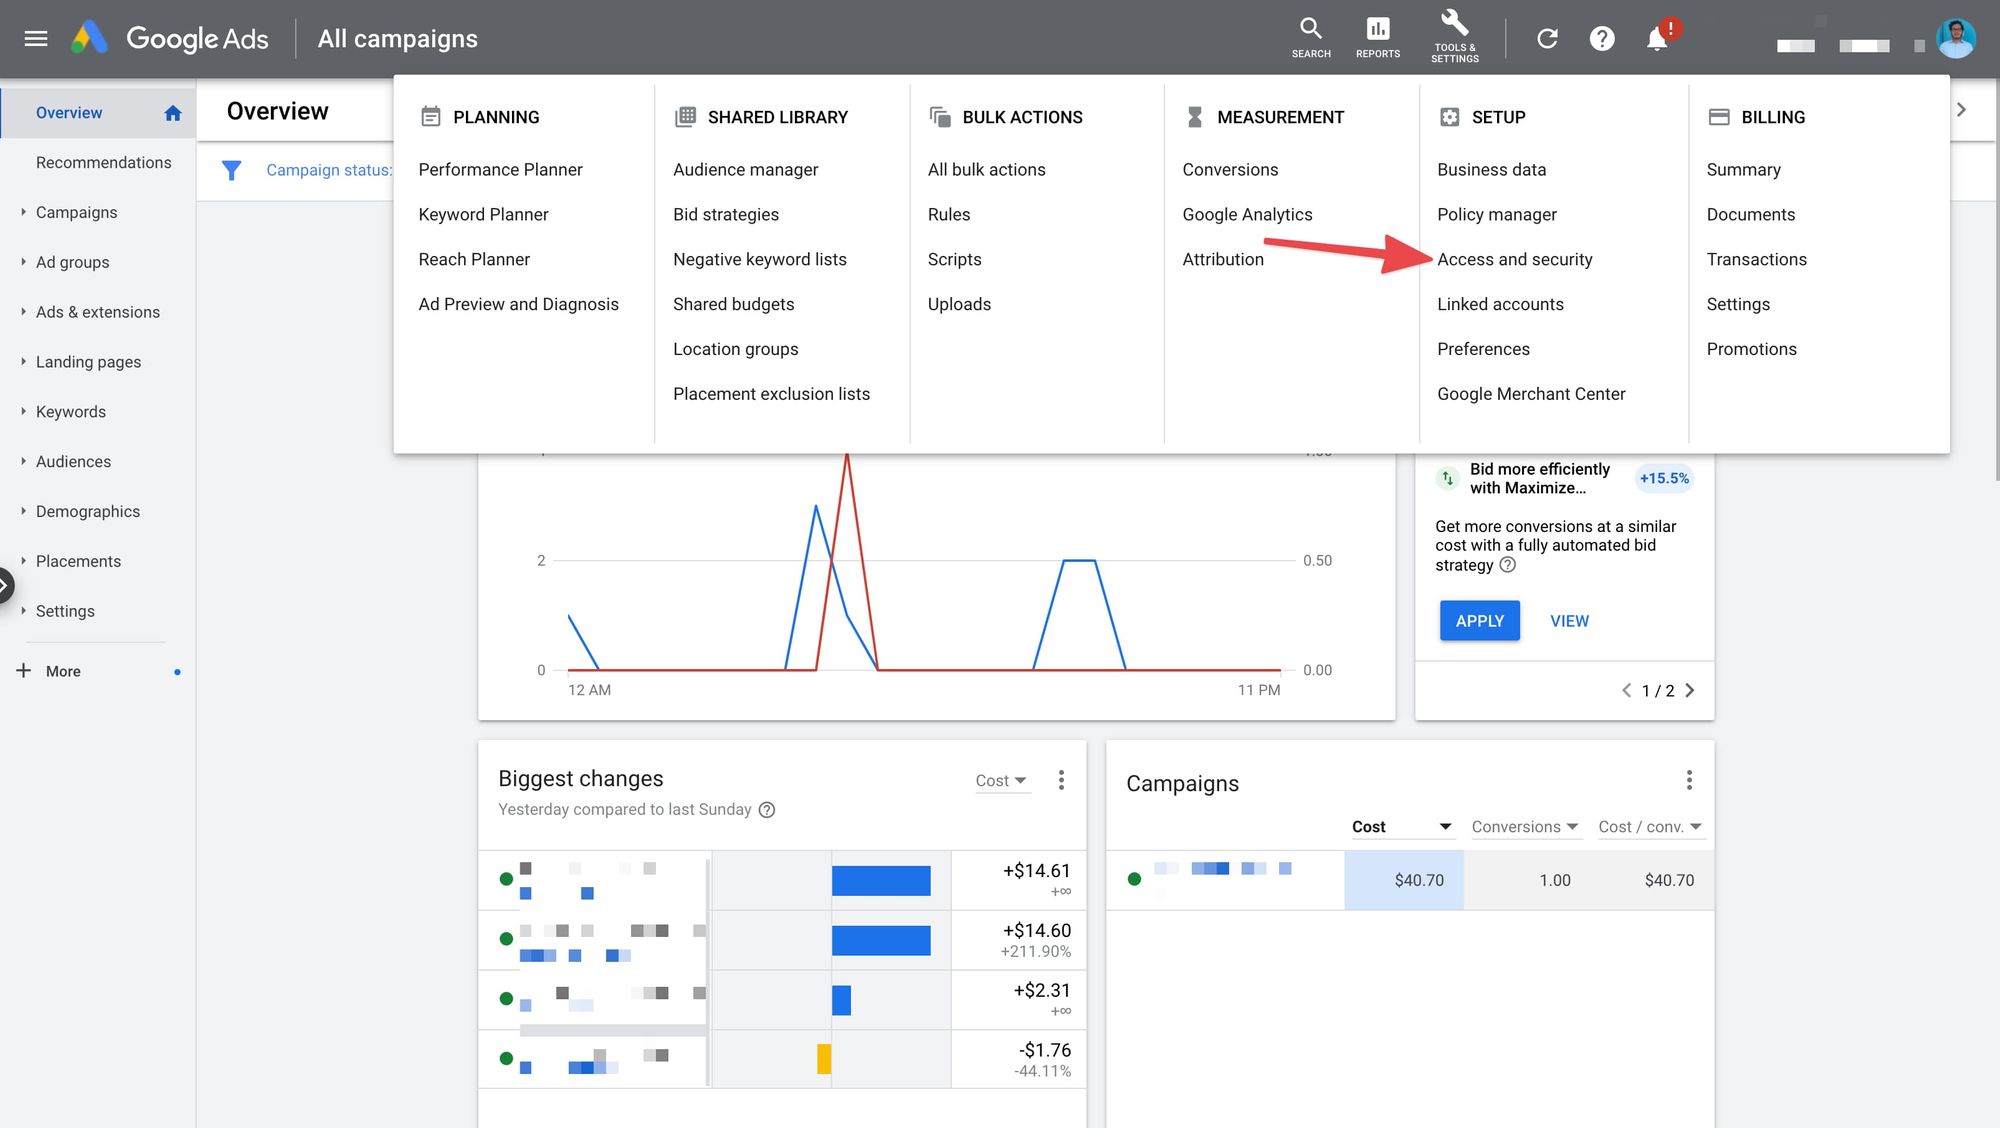
Task: Open the help question mark icon
Action: click(x=1602, y=39)
